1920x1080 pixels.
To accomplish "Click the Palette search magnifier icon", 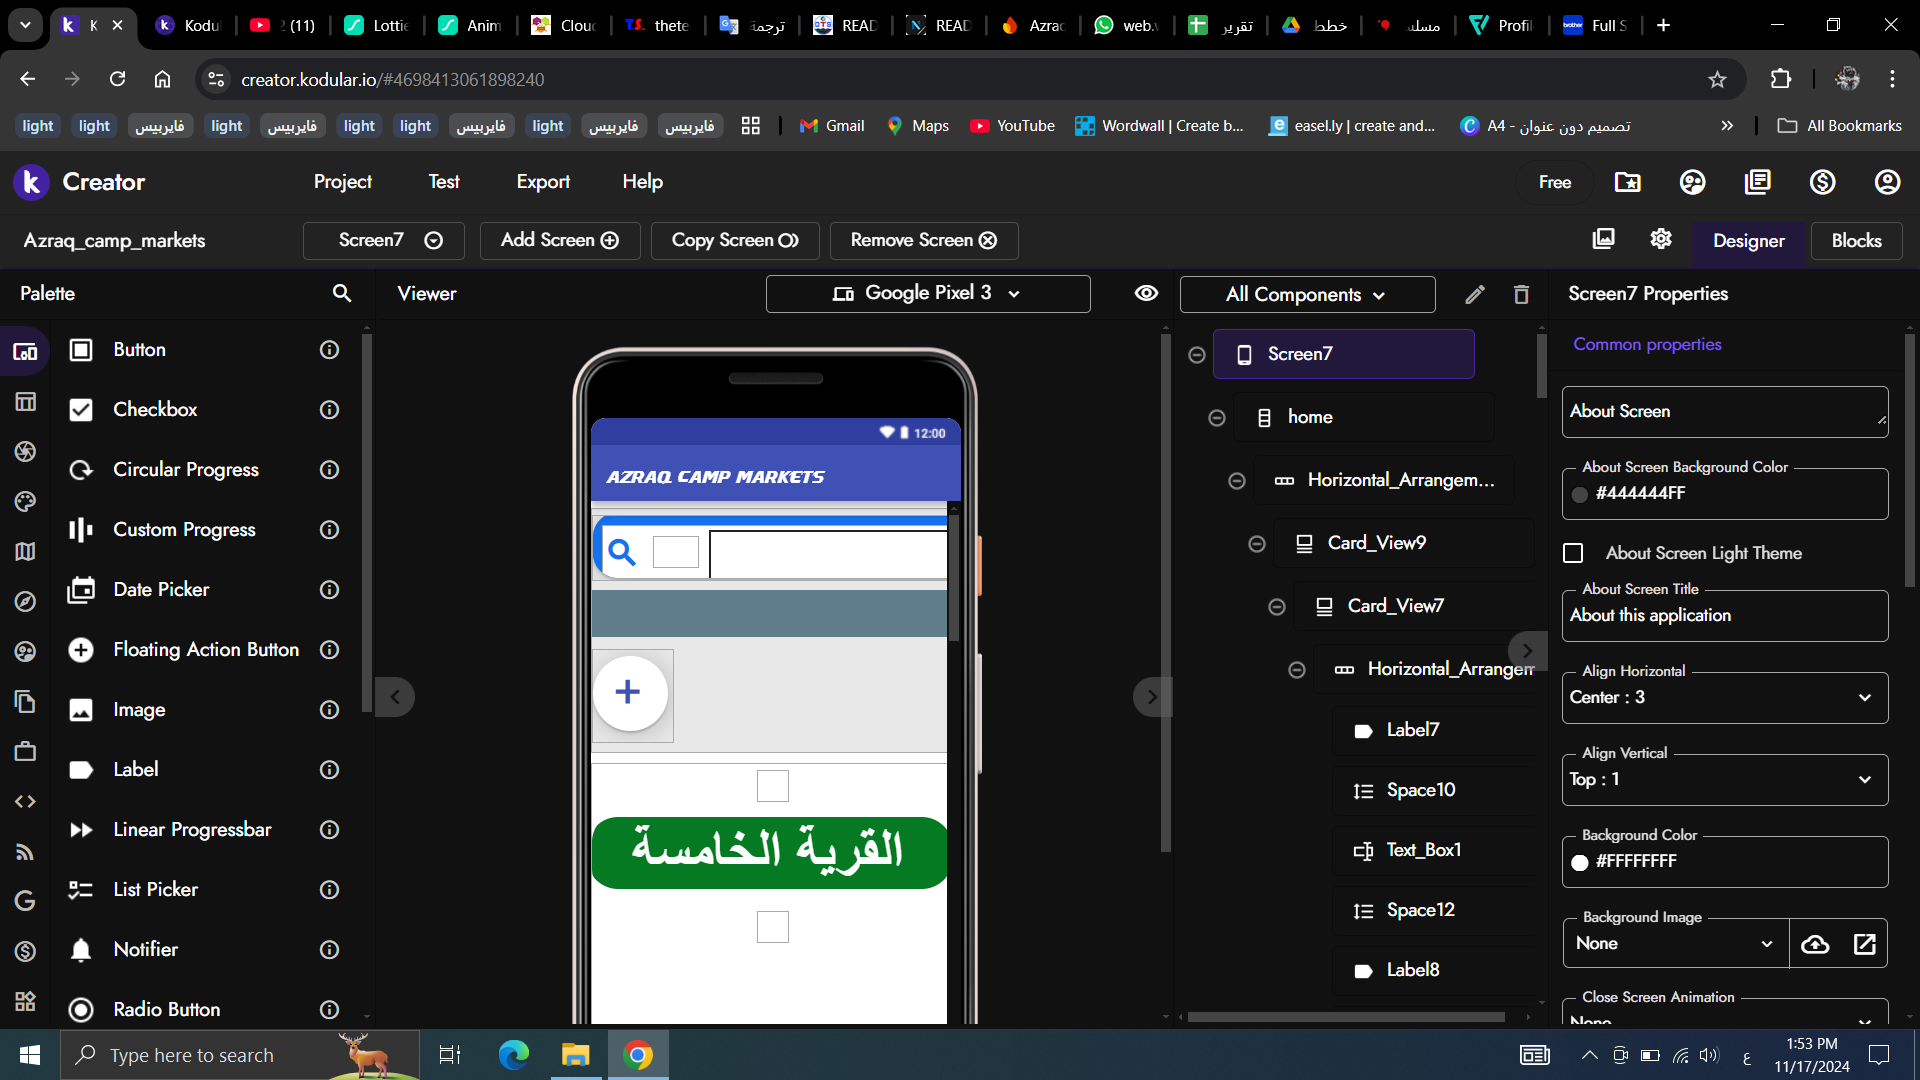I will [341, 293].
